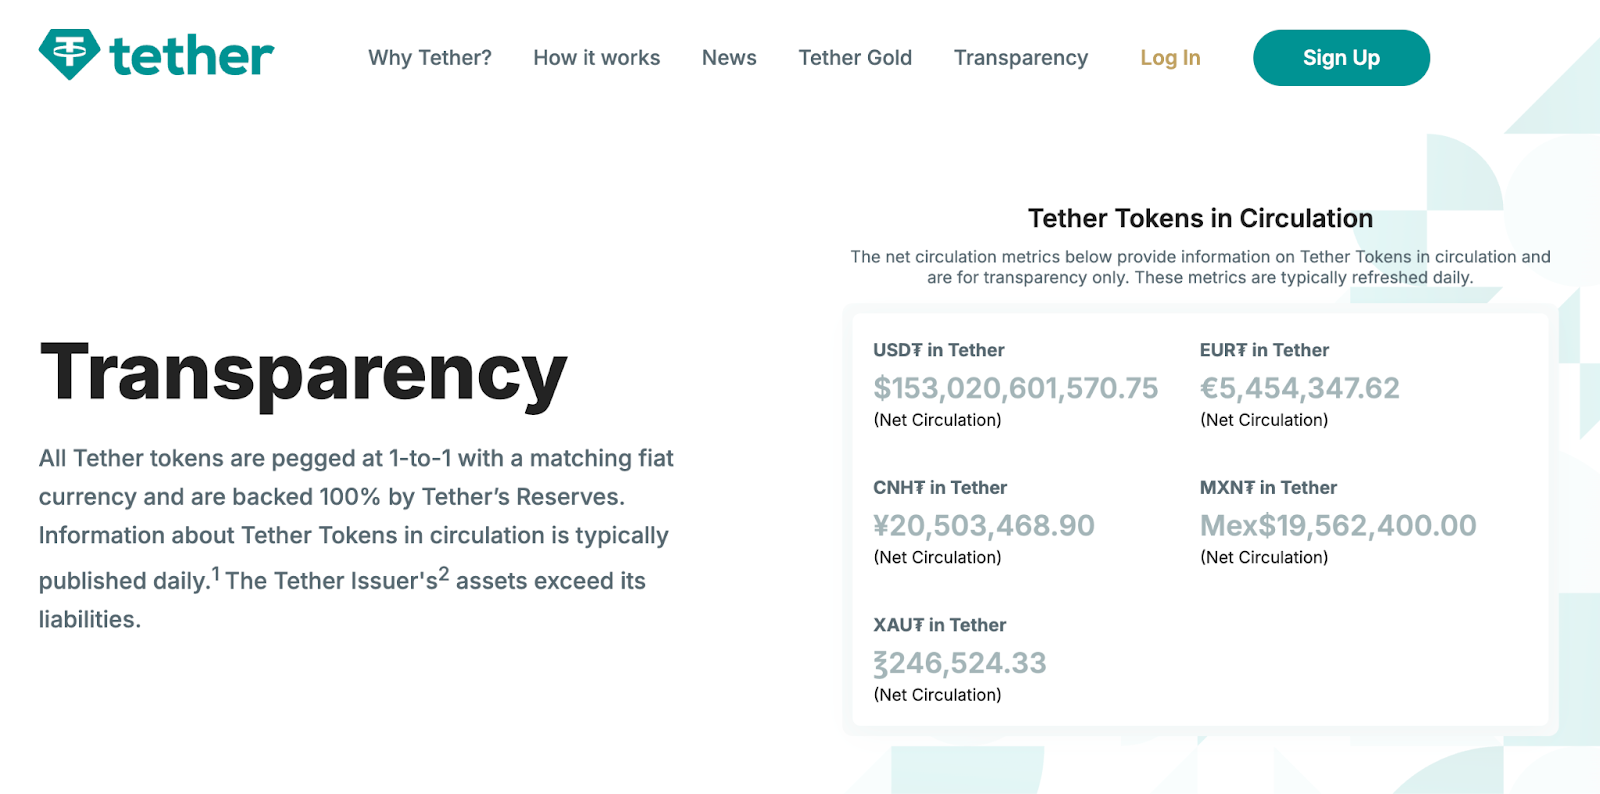Click the large Transparency page heading
This screenshot has width=1600, height=794.
(x=304, y=374)
